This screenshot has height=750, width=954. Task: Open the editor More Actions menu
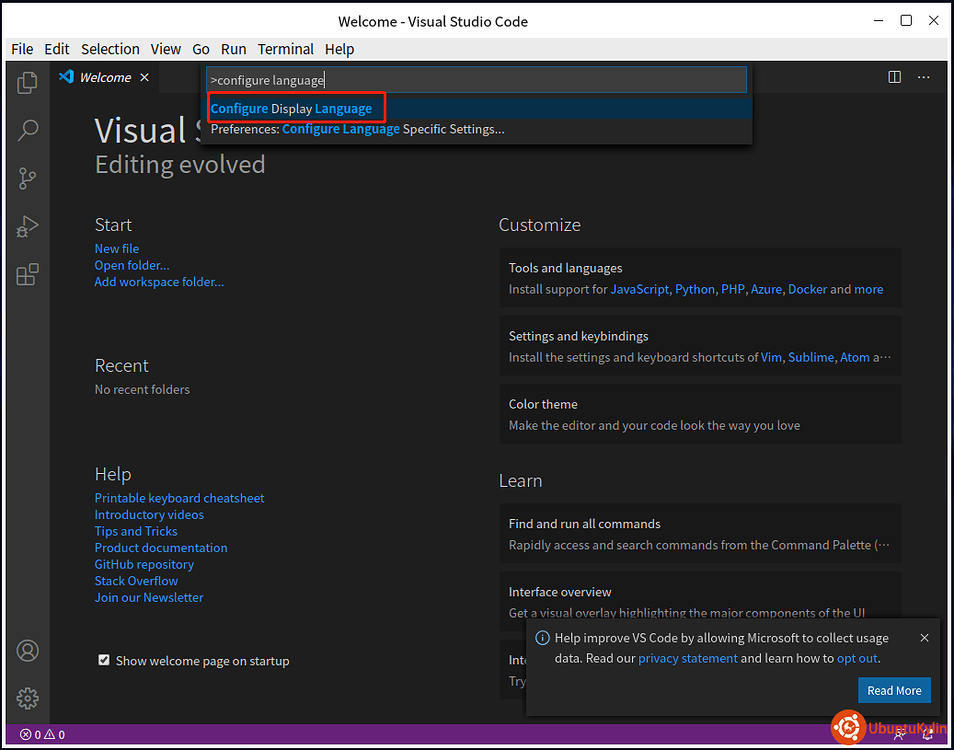click(923, 76)
